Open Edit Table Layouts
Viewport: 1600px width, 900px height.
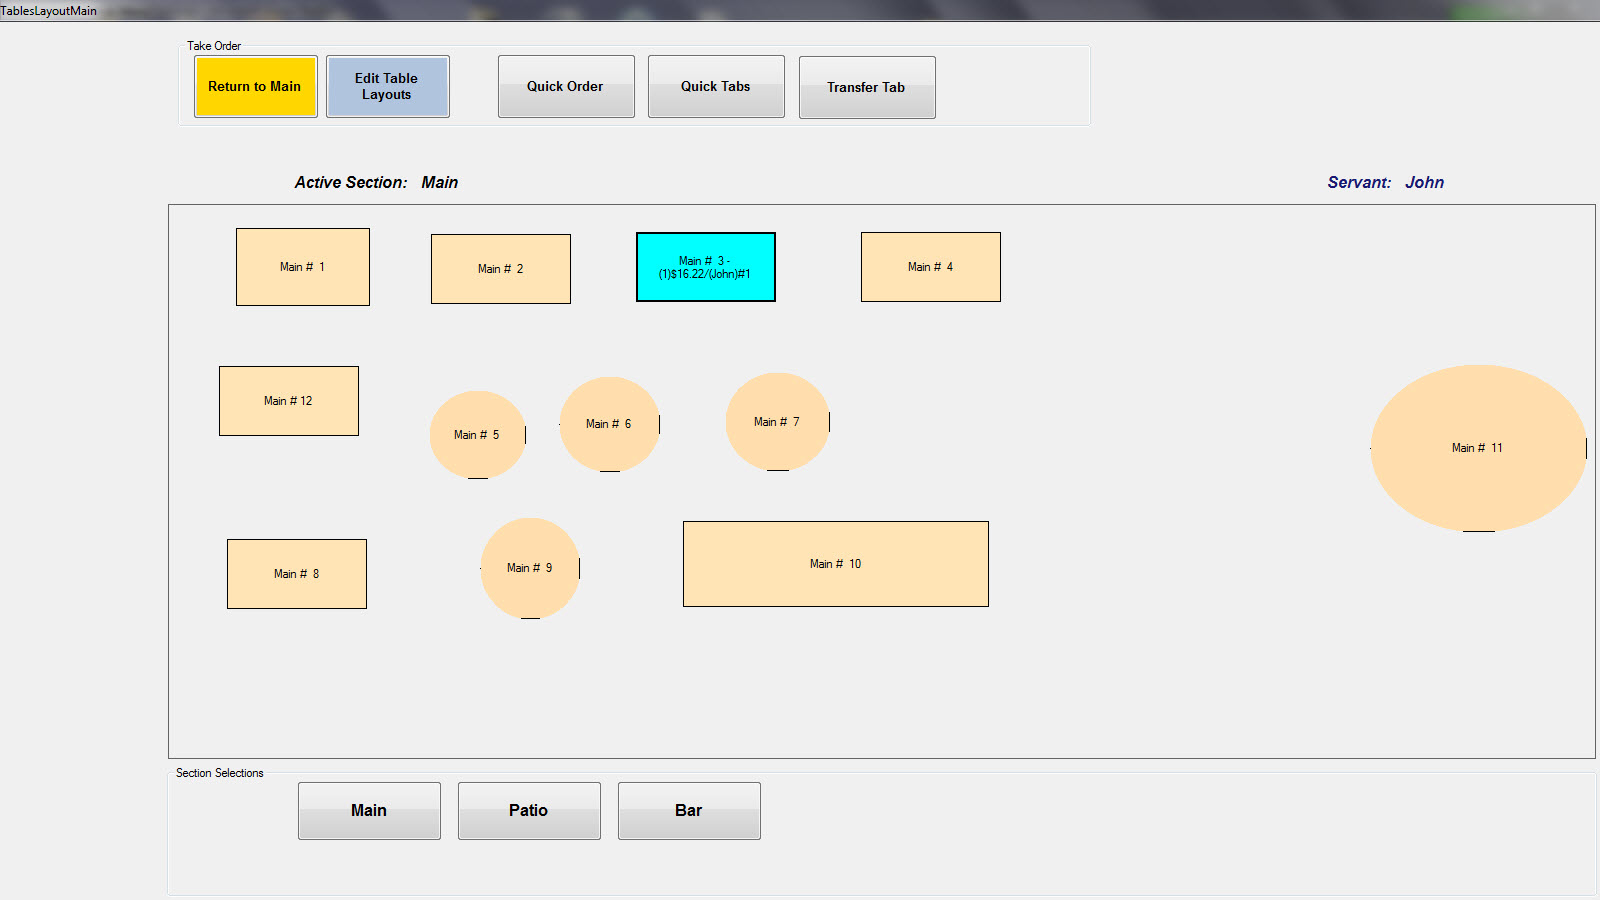click(x=387, y=87)
